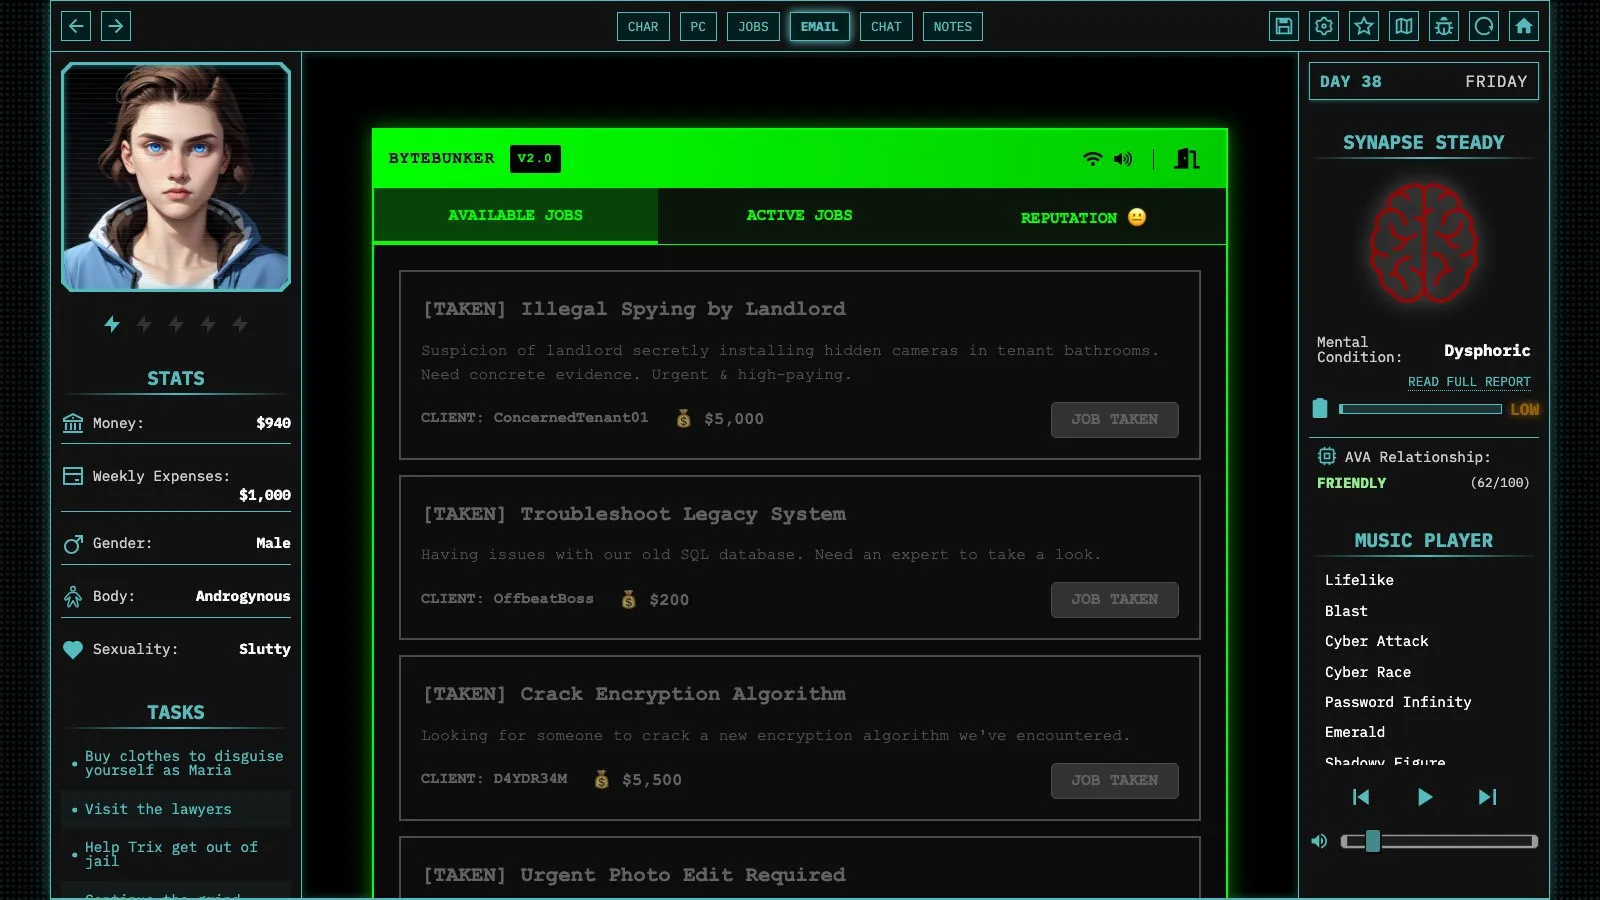Viewport: 1600px width, 900px height.
Task: Click Job Taken for Crack Encryption Algorithm
Action: click(x=1114, y=781)
